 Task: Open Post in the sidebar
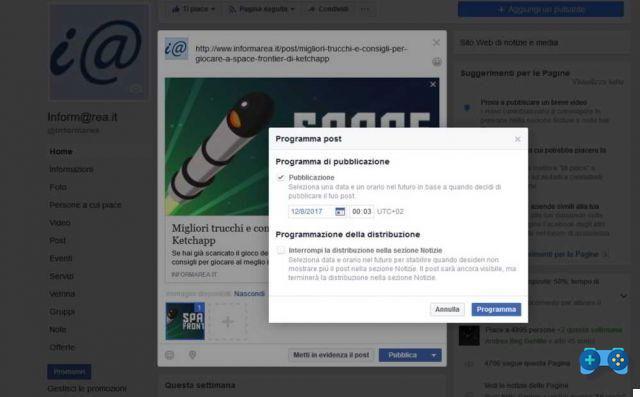point(58,241)
